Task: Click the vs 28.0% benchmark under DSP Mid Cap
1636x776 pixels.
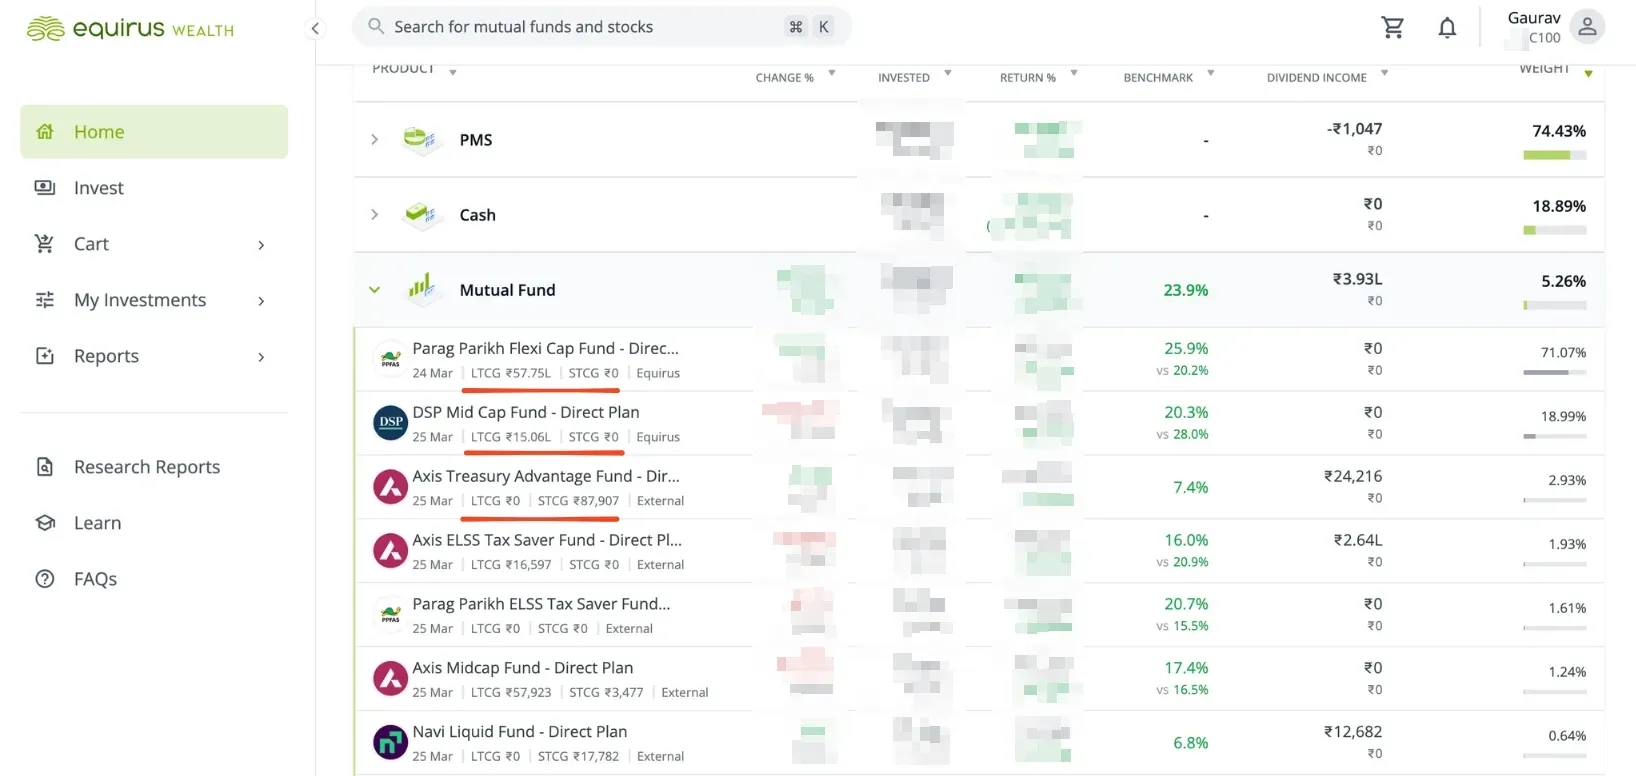Action: 1182,434
